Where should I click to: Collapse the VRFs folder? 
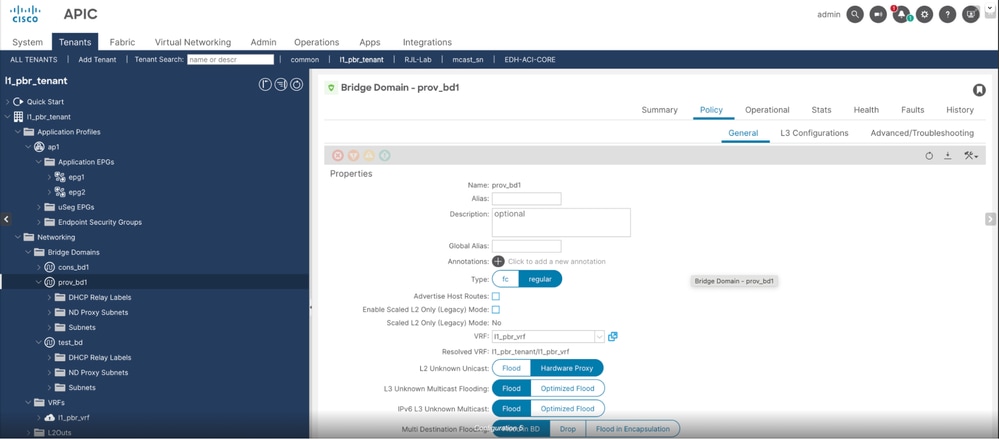tap(28, 403)
